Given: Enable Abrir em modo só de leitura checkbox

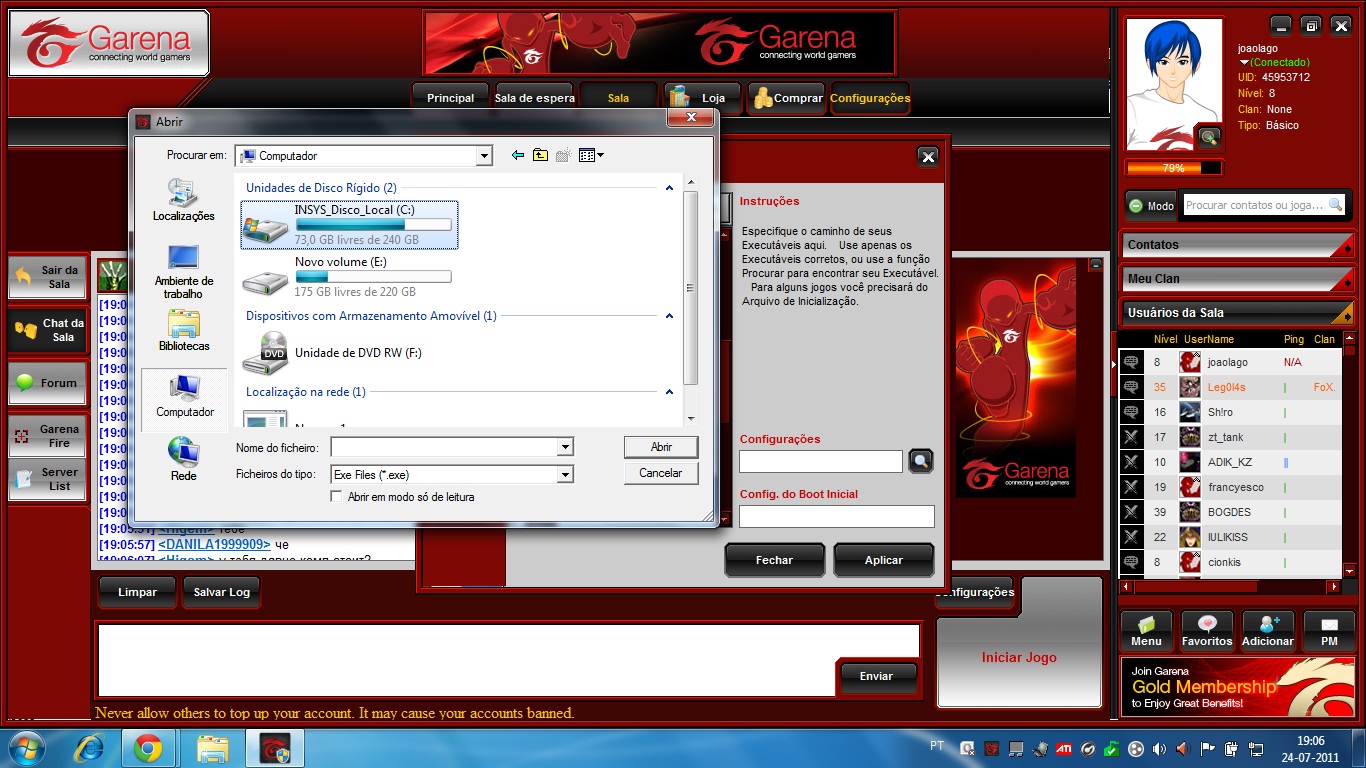Looking at the screenshot, I should (x=336, y=496).
